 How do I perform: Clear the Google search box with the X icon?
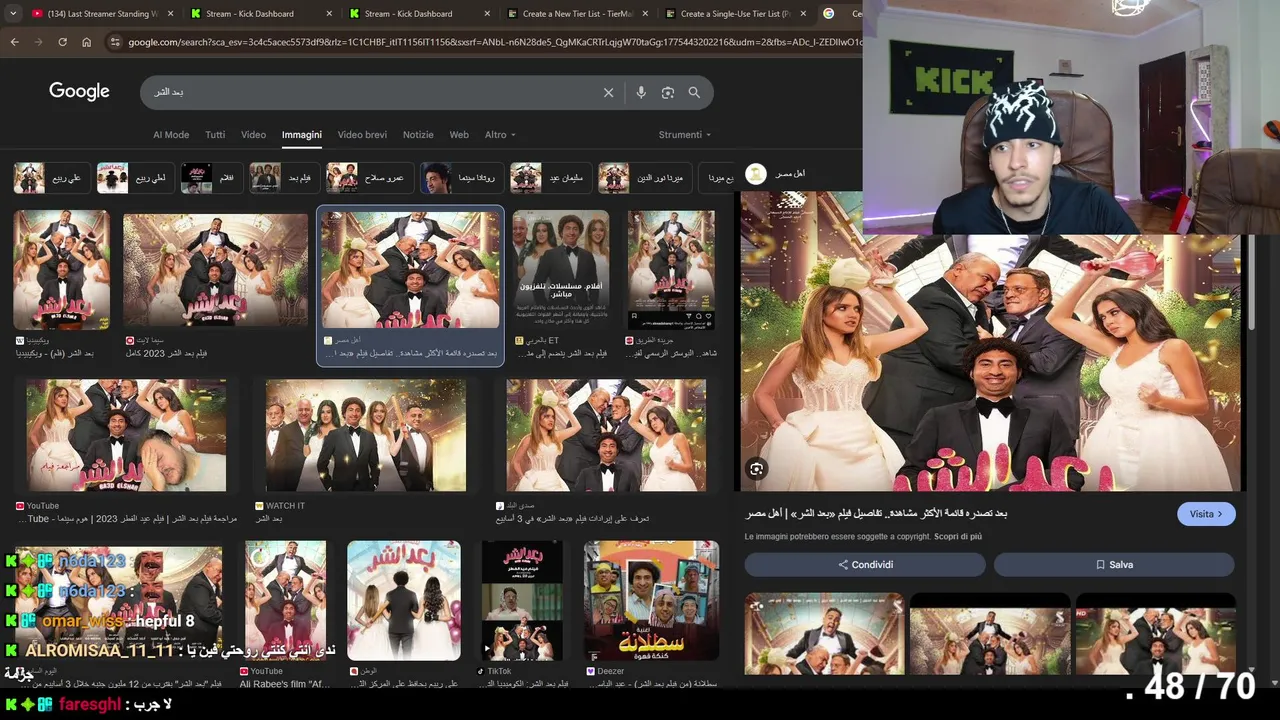[x=608, y=92]
